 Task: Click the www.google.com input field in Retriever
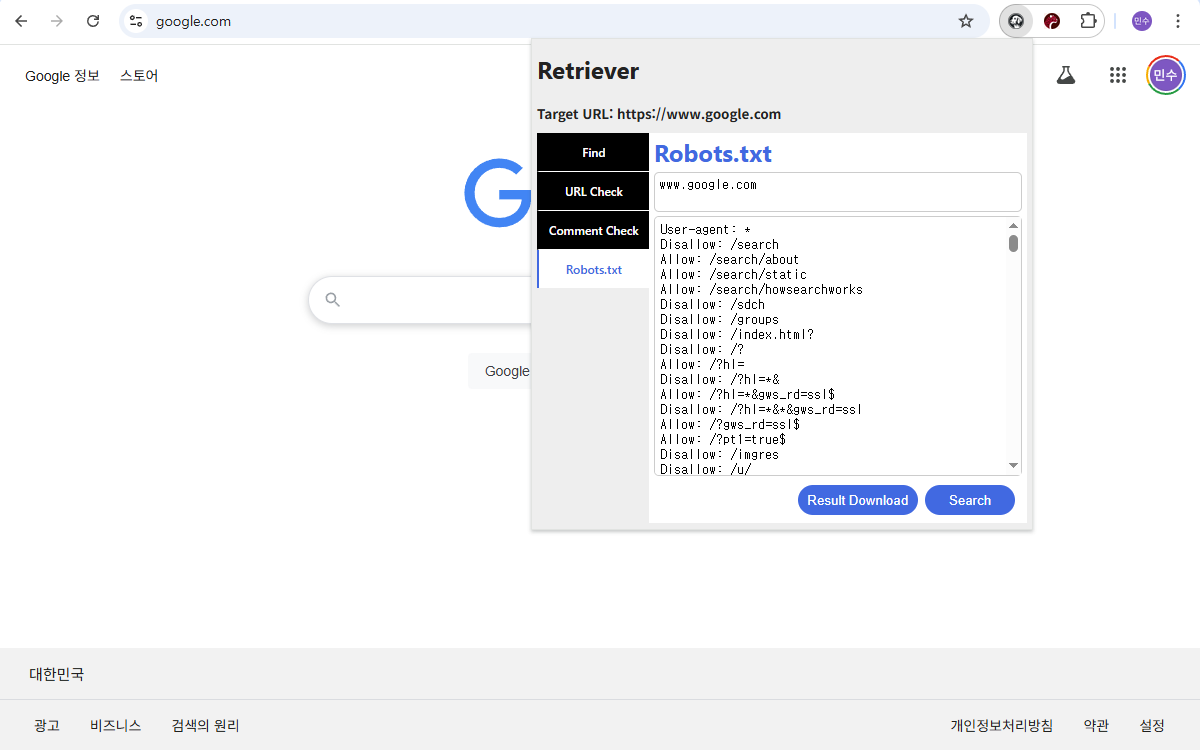coord(837,191)
